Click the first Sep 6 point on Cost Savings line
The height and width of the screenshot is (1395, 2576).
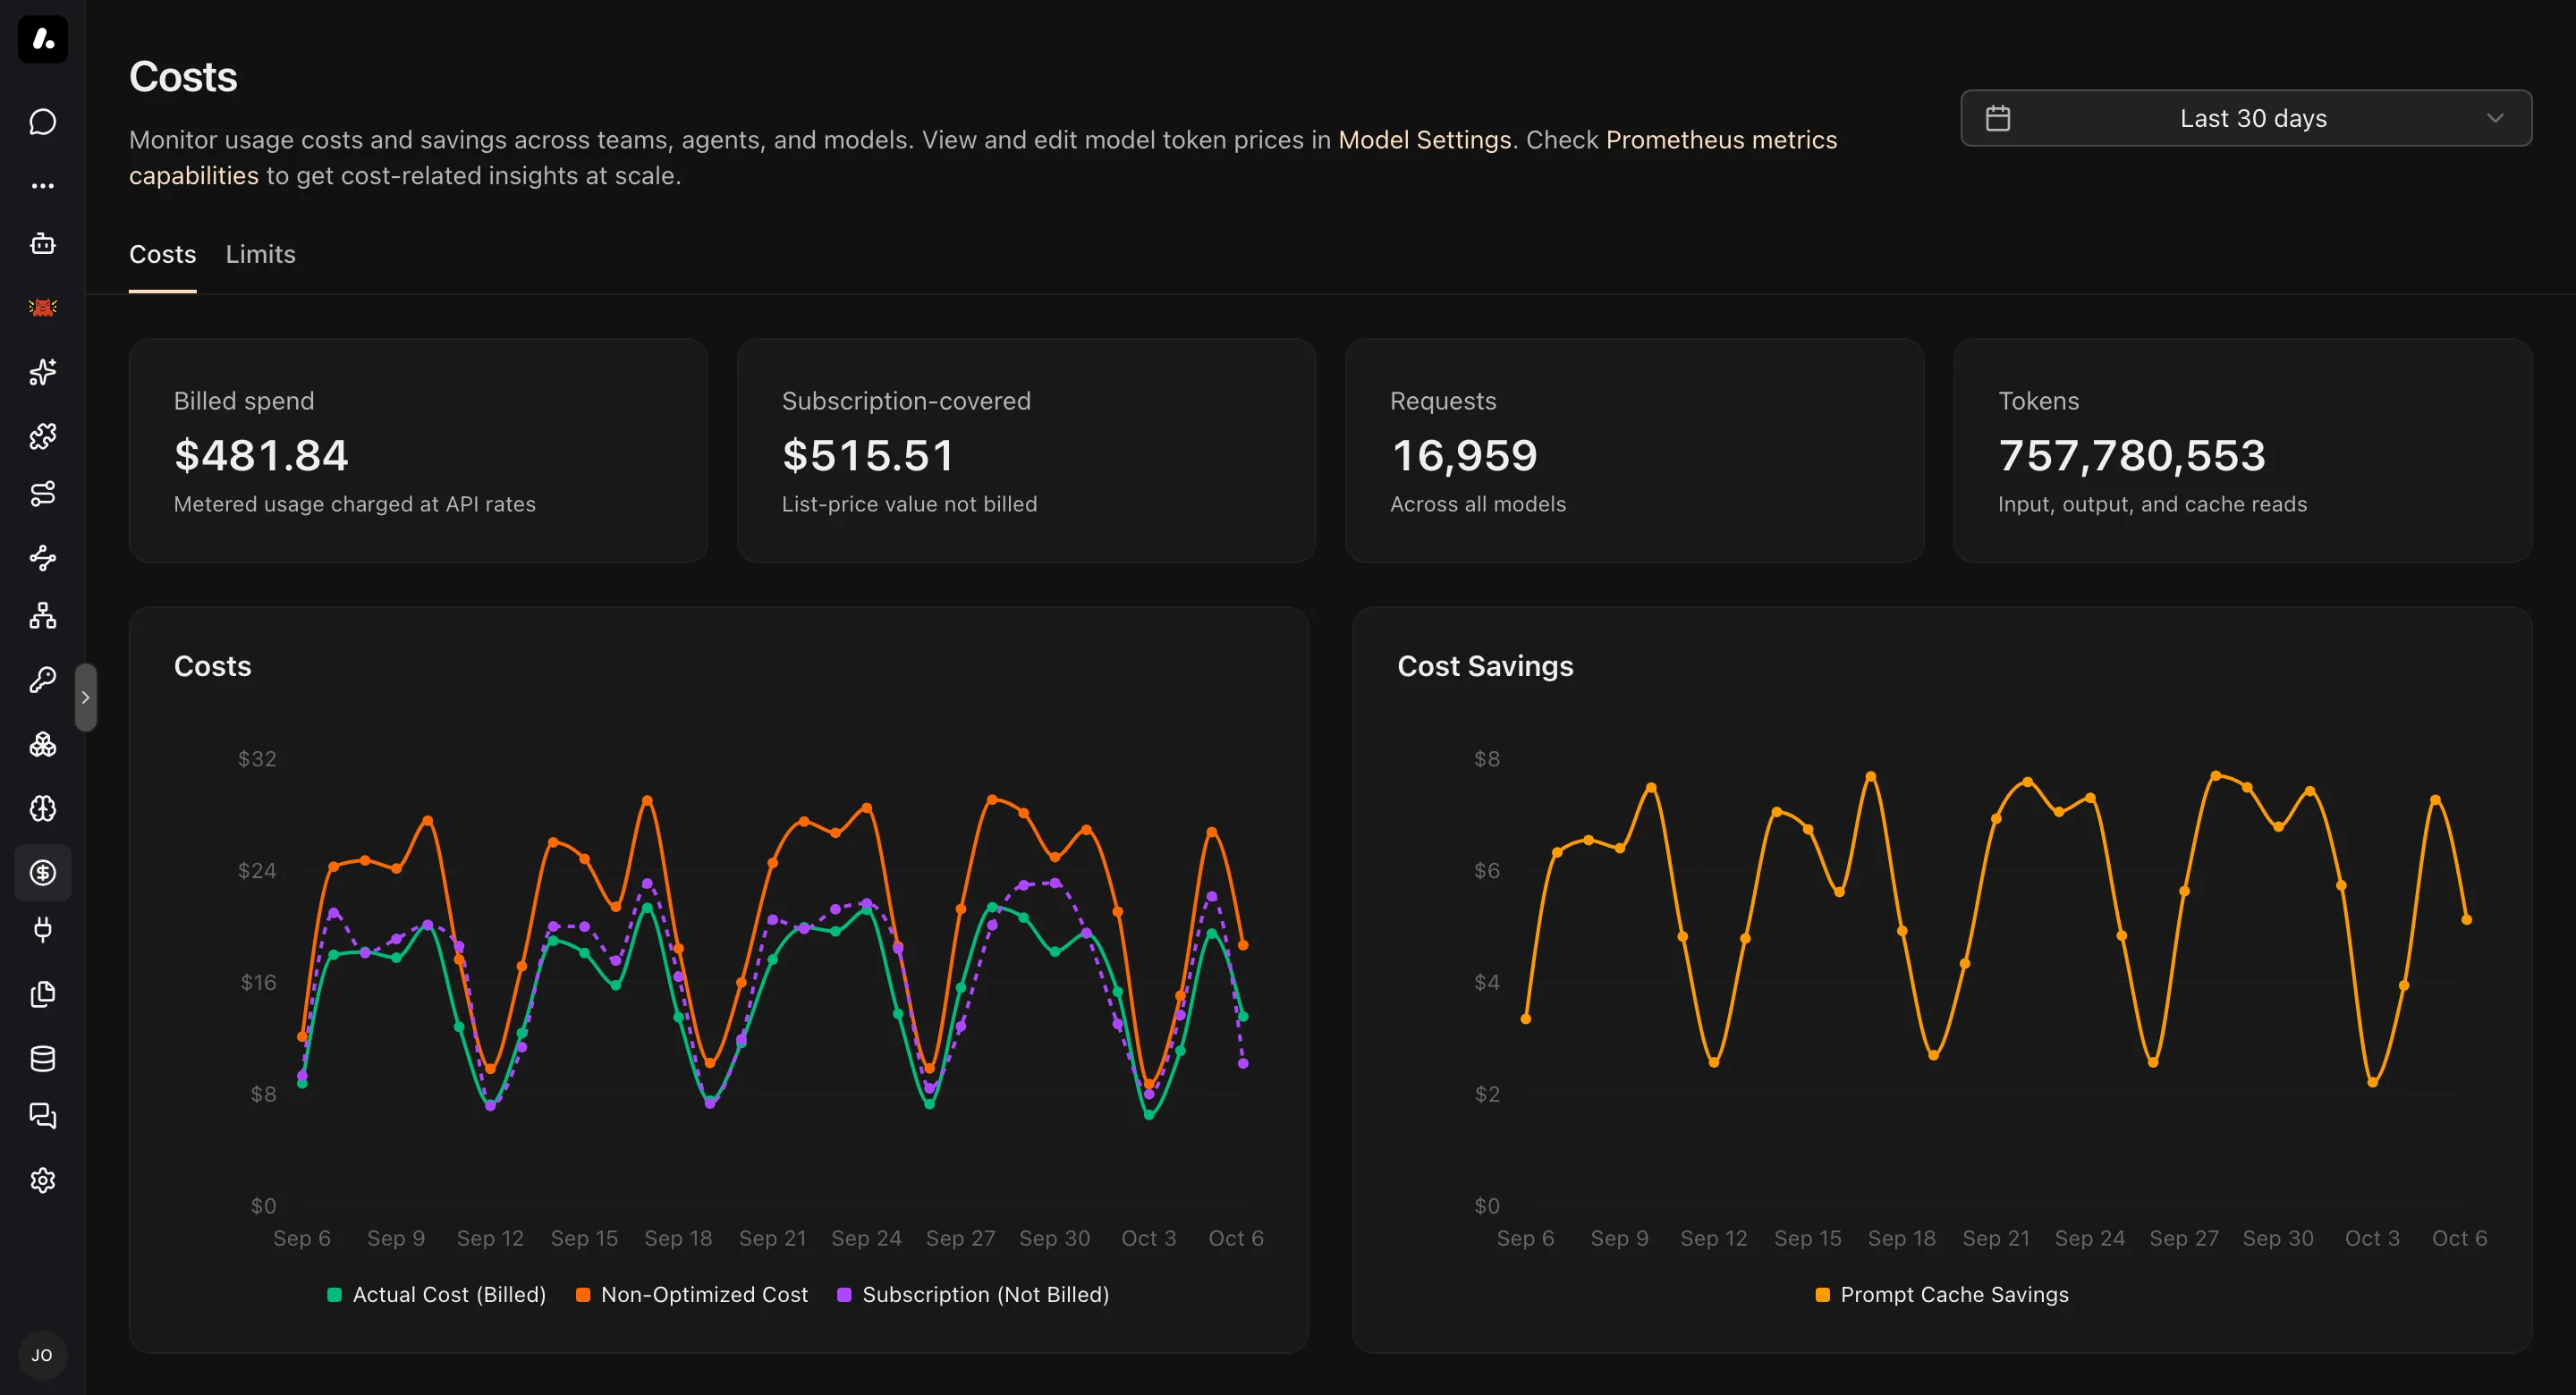(x=1525, y=1019)
